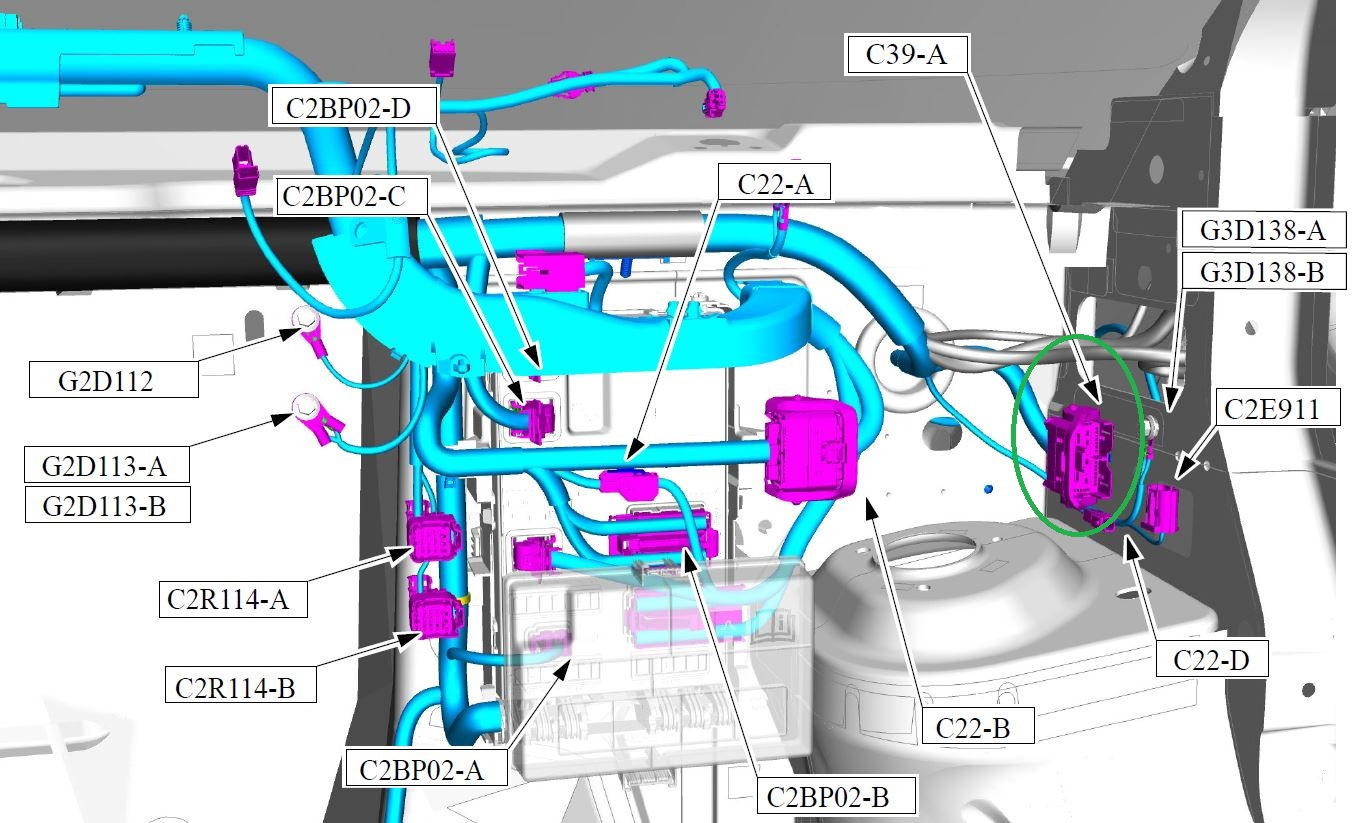Click the G3D138-B ground label
Viewport: 1364px width, 823px height.
[1262, 270]
